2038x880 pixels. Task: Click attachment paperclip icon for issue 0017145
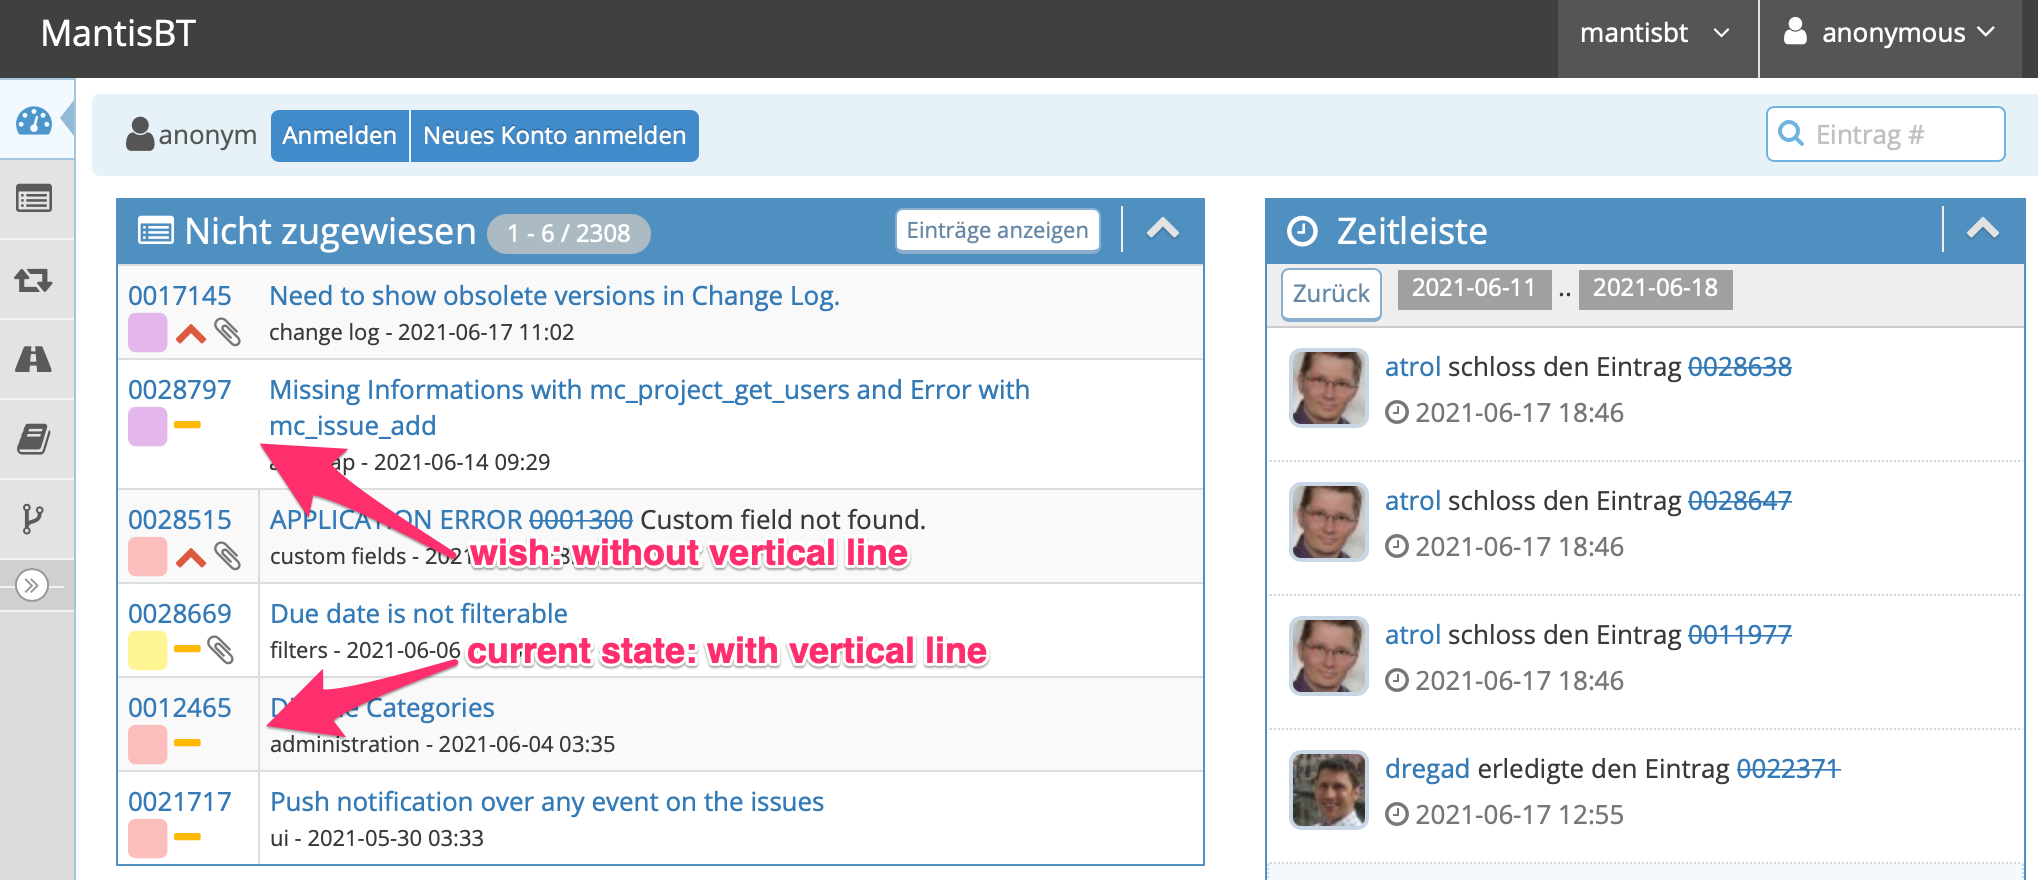pyautogui.click(x=228, y=332)
